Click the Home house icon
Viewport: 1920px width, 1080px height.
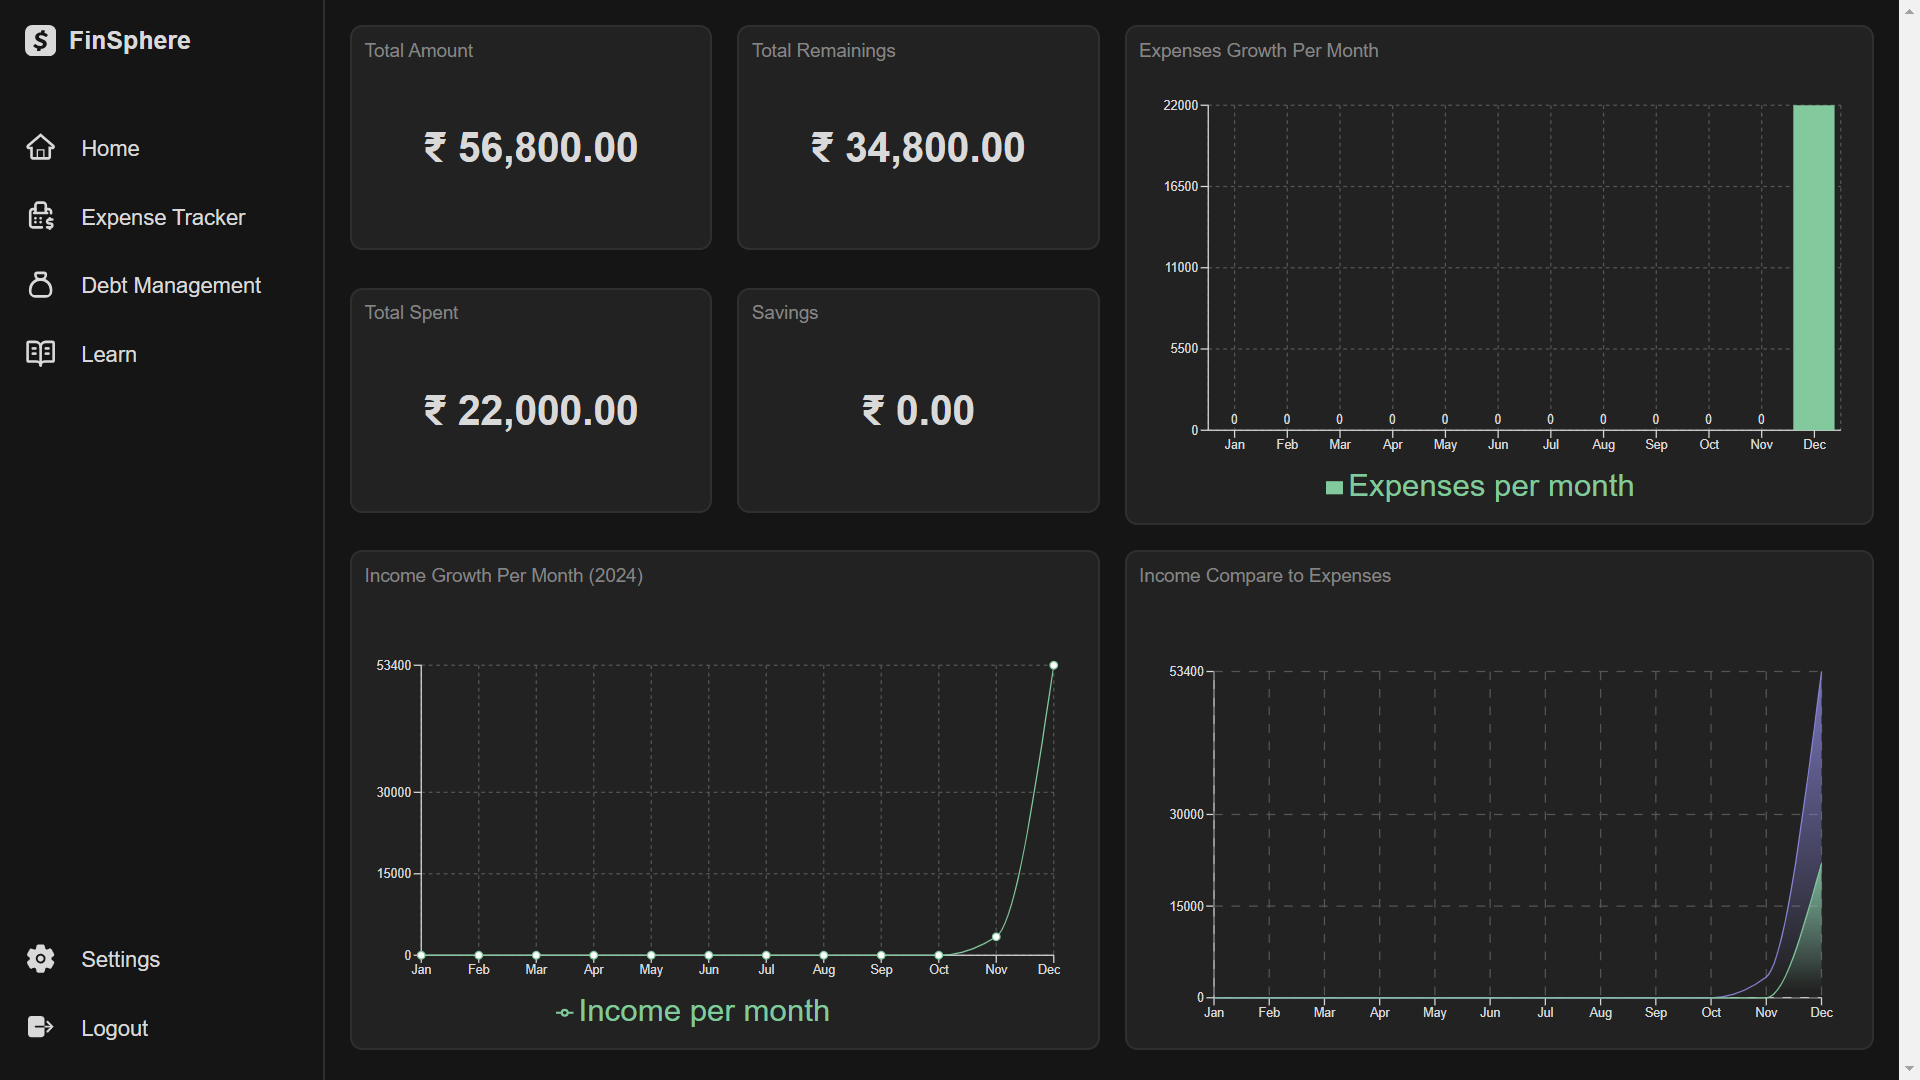40,148
